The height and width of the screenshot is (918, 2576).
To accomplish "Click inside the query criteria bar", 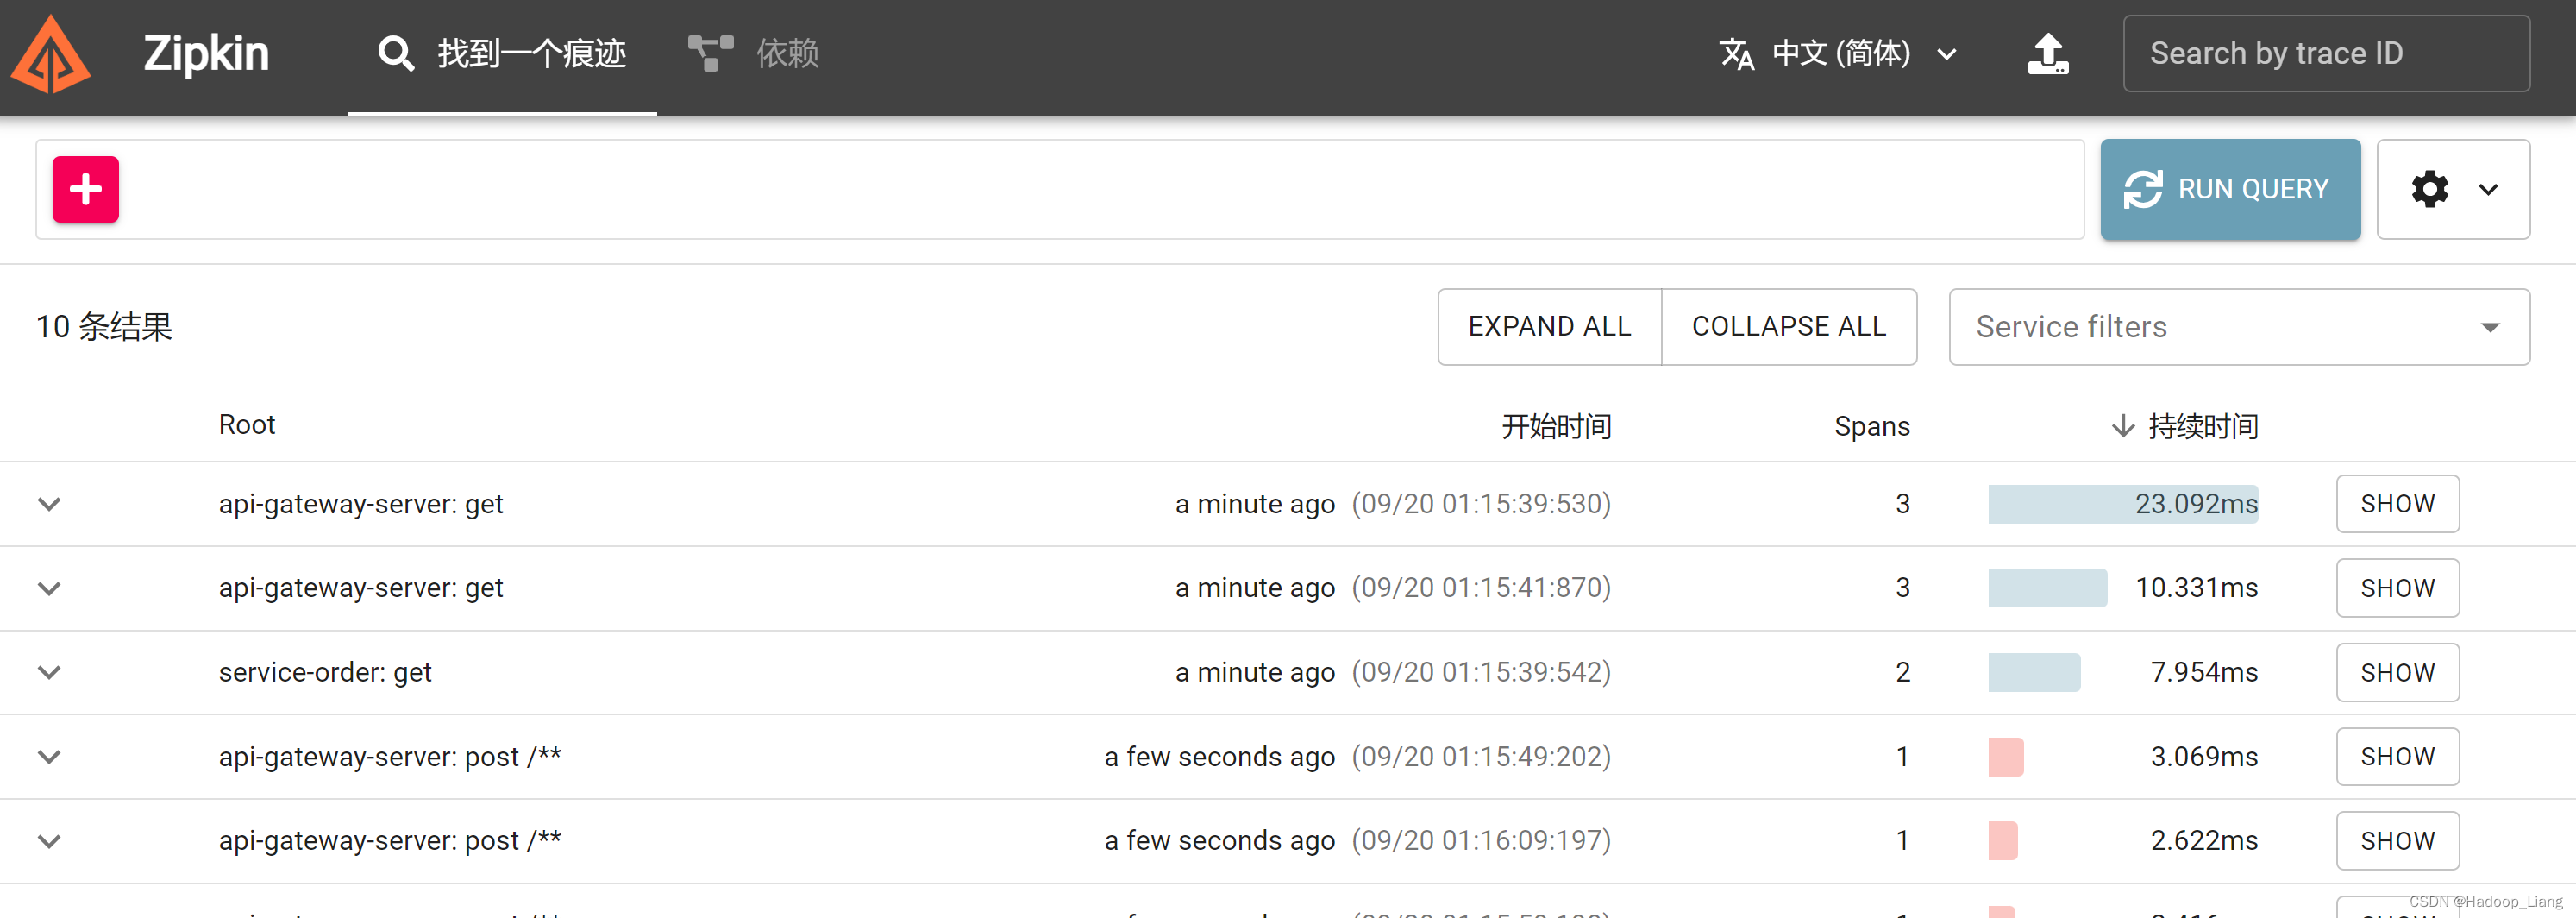I will 1060,189.
